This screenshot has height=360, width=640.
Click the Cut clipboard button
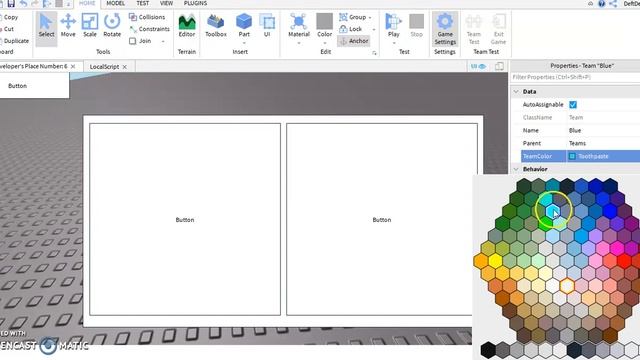[x=7, y=29]
